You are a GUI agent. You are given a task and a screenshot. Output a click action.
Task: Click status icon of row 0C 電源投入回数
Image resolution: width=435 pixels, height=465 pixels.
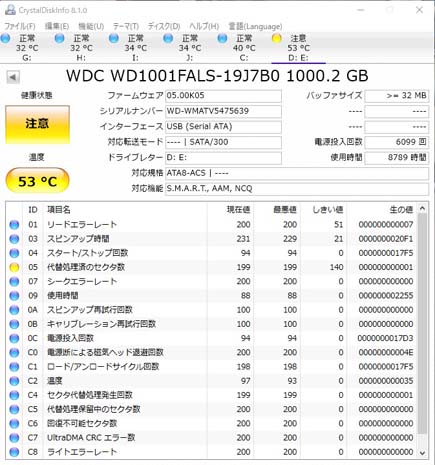point(14,338)
